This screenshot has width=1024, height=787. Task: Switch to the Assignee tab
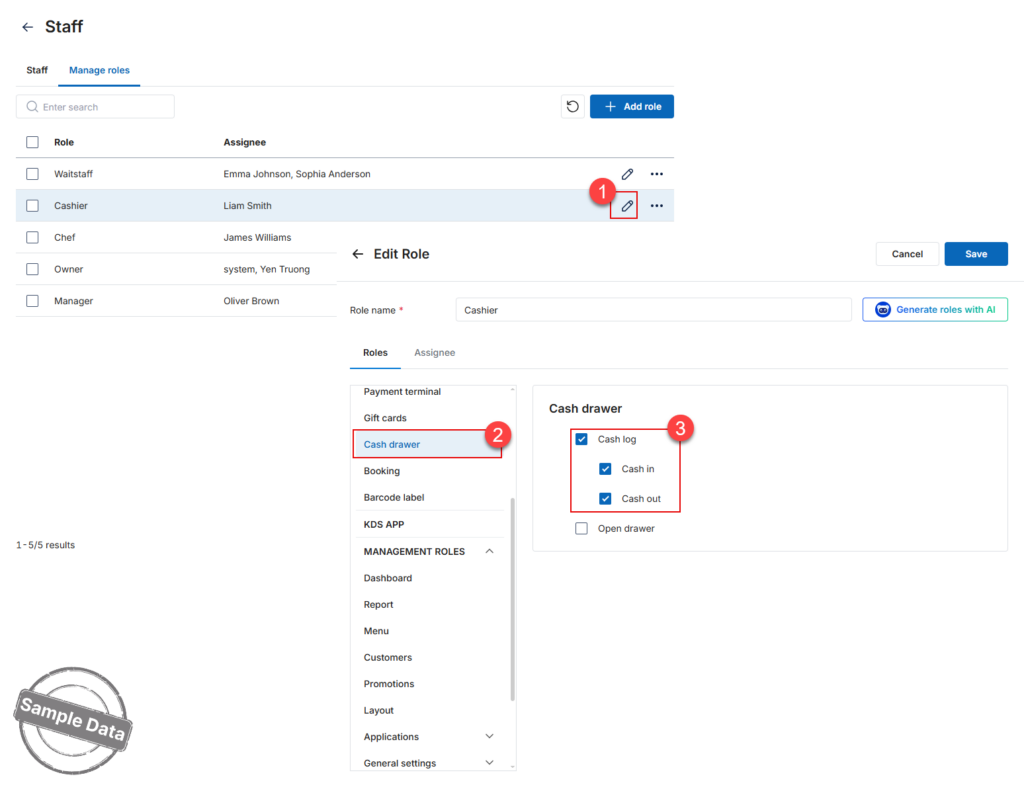(x=434, y=353)
